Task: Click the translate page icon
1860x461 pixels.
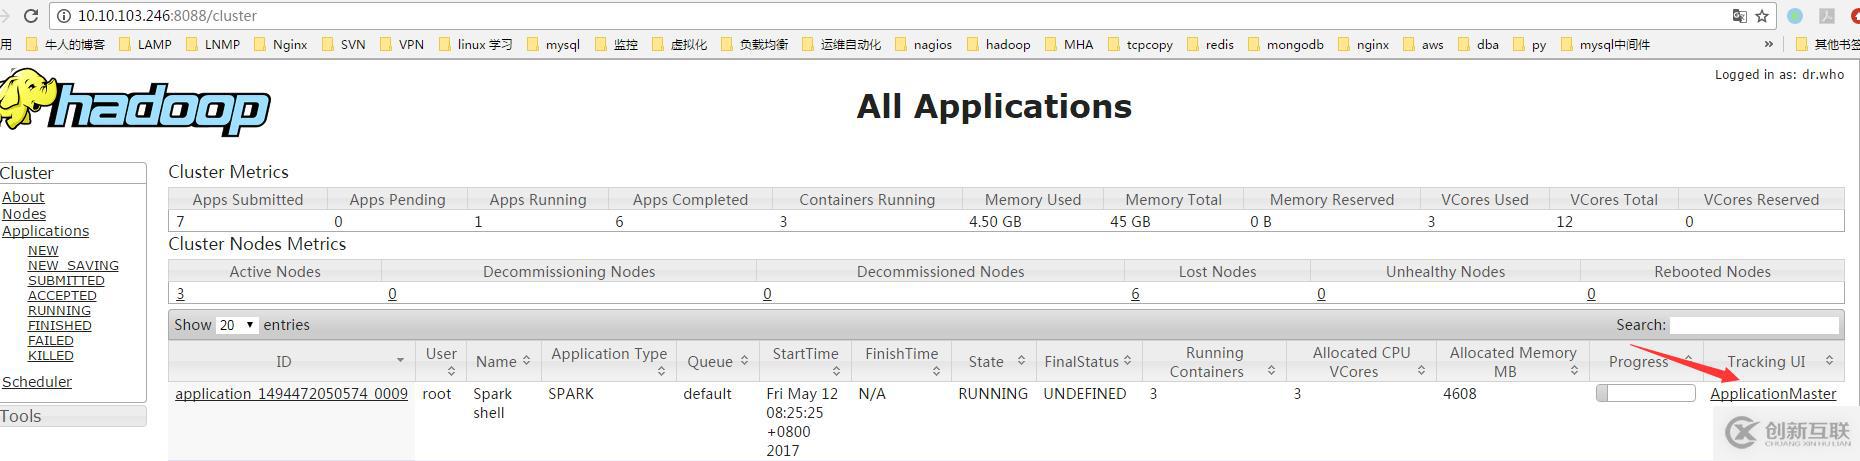Action: pos(1740,16)
